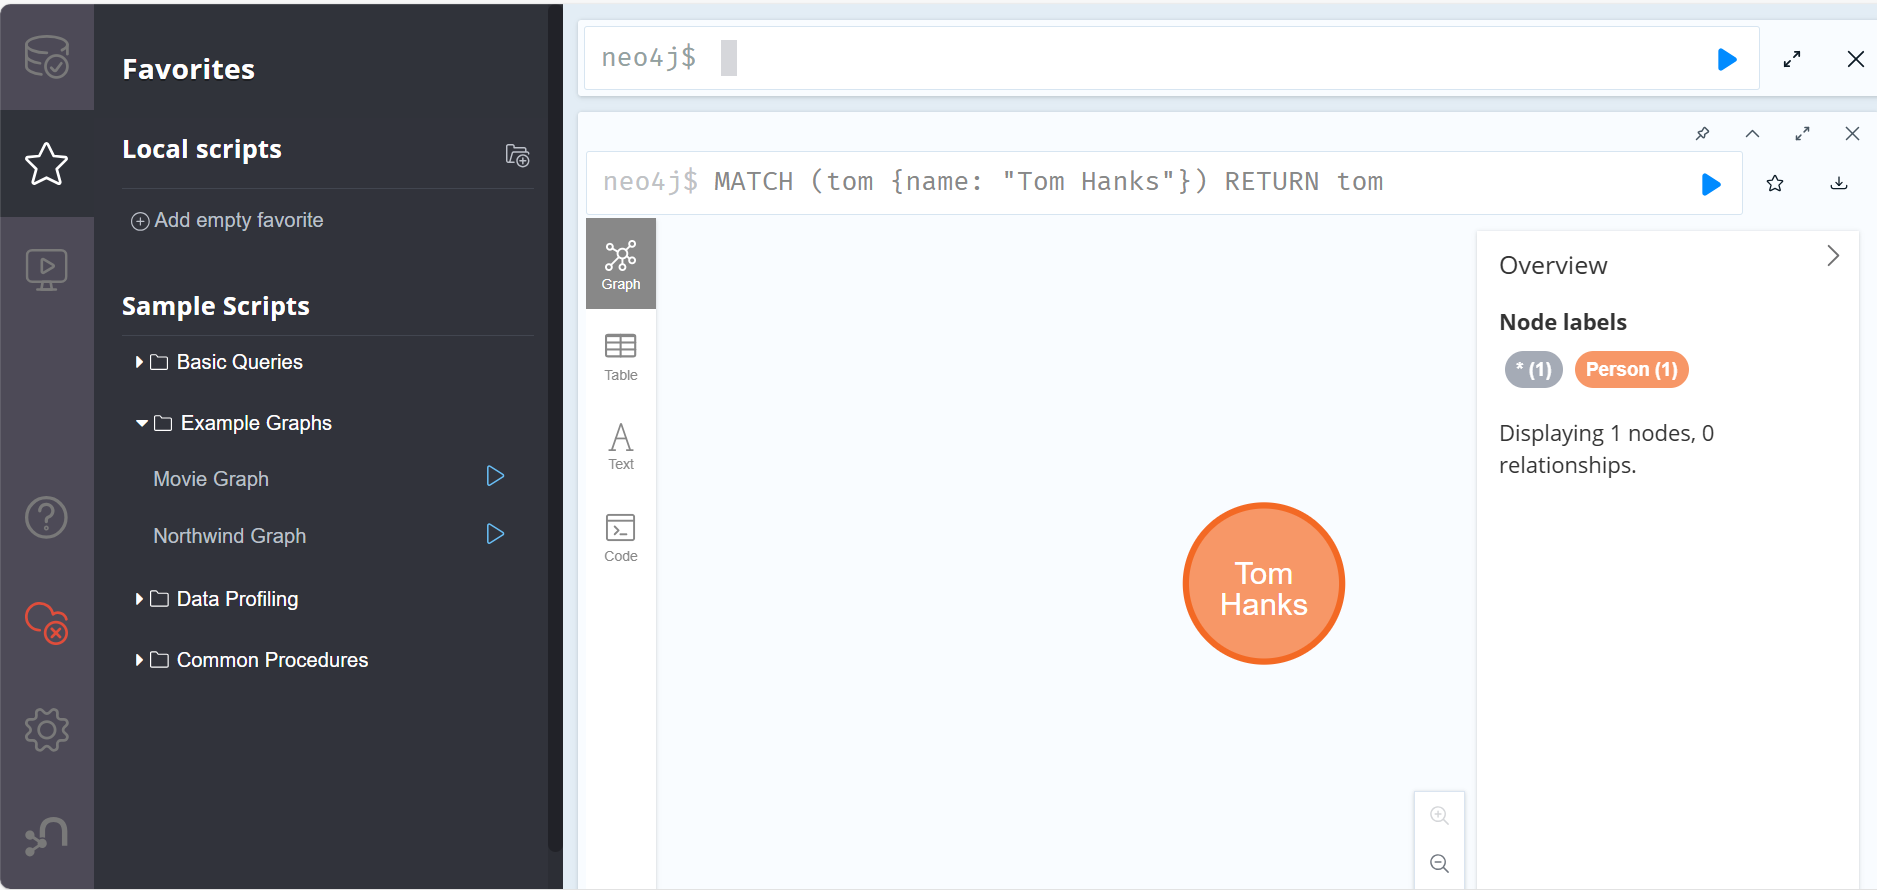Image resolution: width=1877 pixels, height=890 pixels.
Task: Open the Movie Graph script
Action: click(x=211, y=479)
